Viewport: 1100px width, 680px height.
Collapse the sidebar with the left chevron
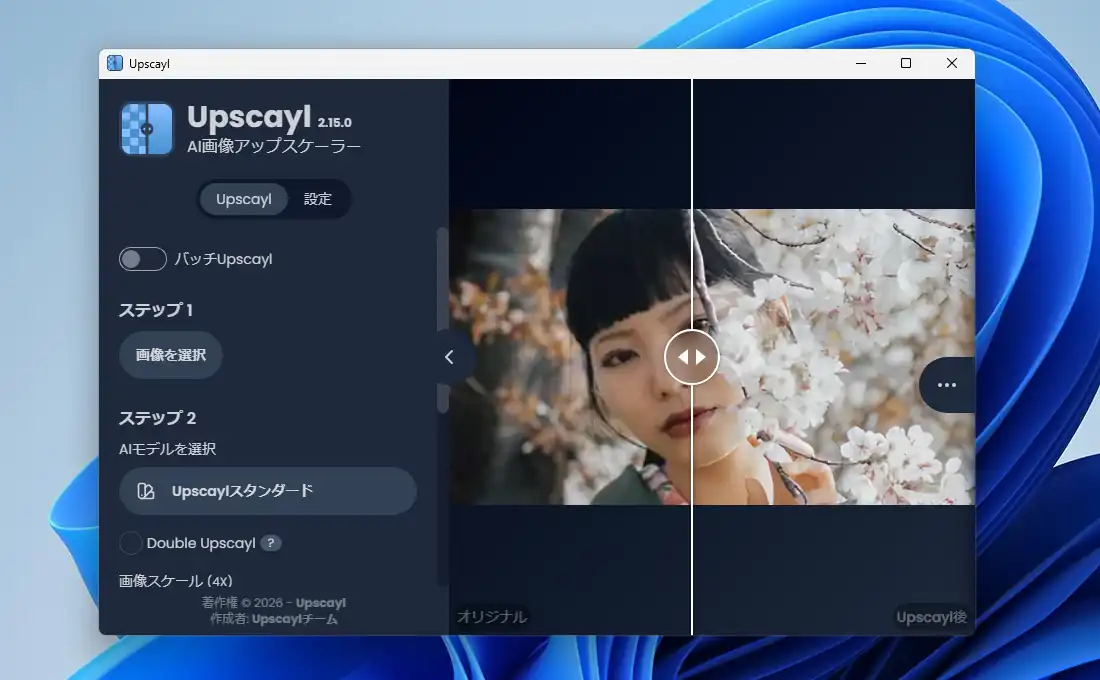tap(449, 357)
